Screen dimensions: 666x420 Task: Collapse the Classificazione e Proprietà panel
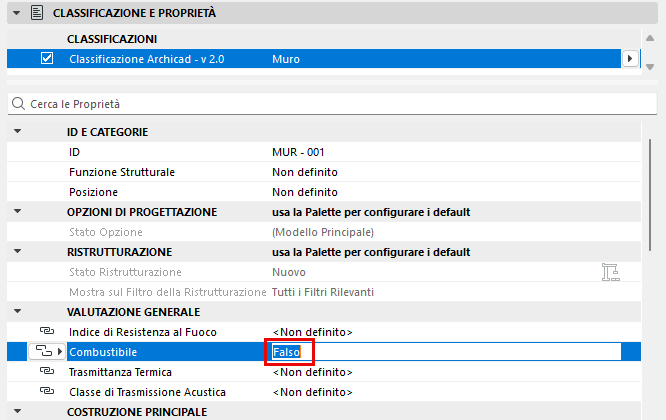coord(17,13)
